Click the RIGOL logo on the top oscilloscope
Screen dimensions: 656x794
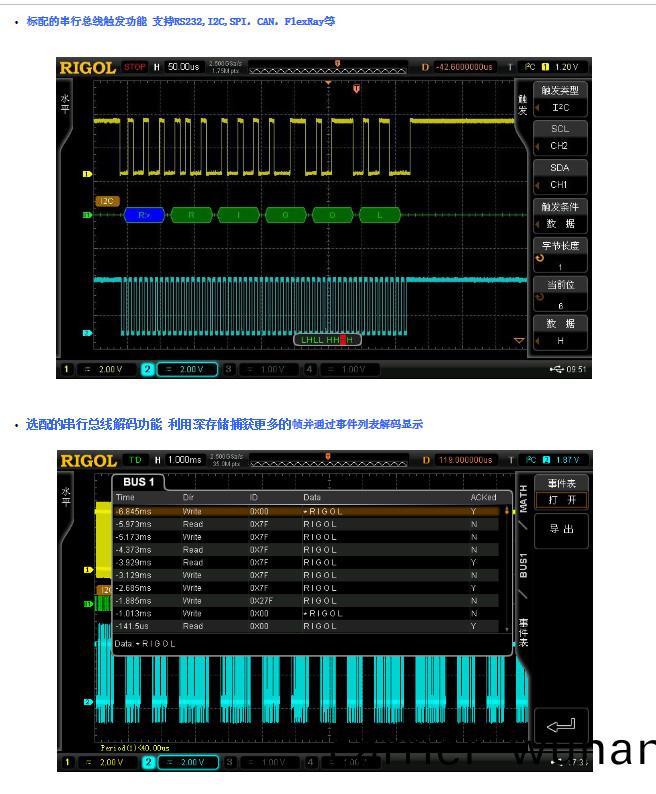[x=88, y=67]
